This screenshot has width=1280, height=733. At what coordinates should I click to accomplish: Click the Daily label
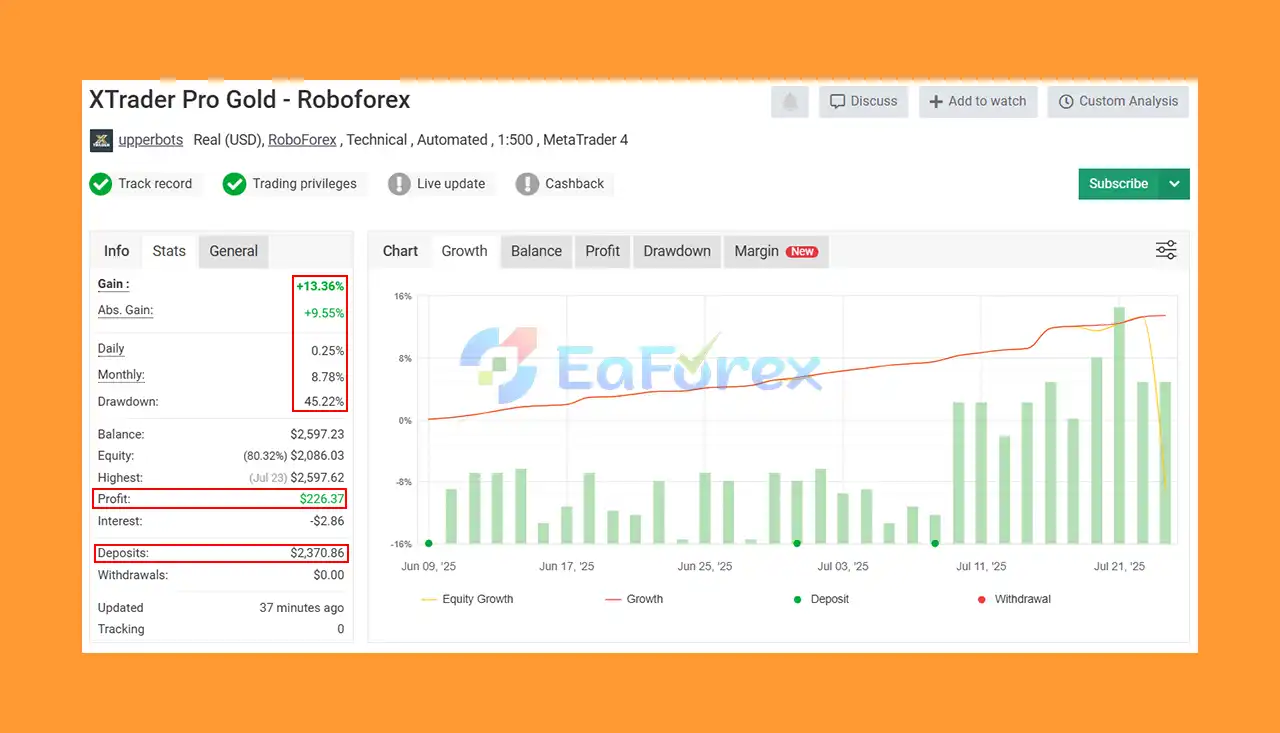click(111, 349)
